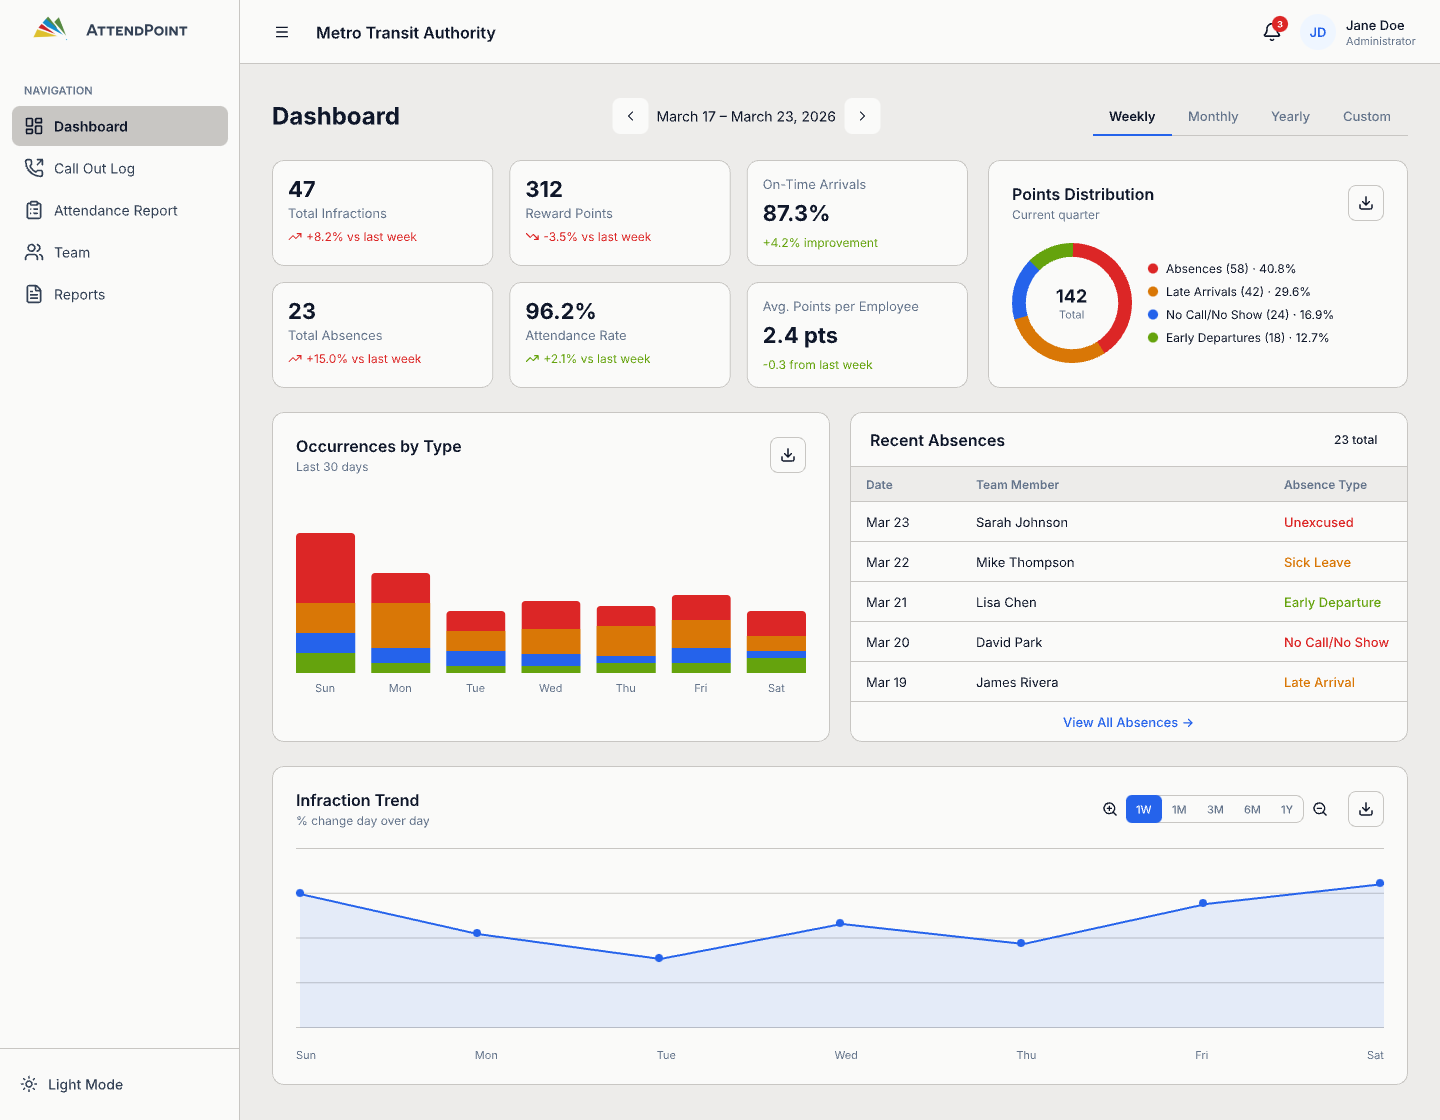Open Reports in the navigation

click(120, 294)
